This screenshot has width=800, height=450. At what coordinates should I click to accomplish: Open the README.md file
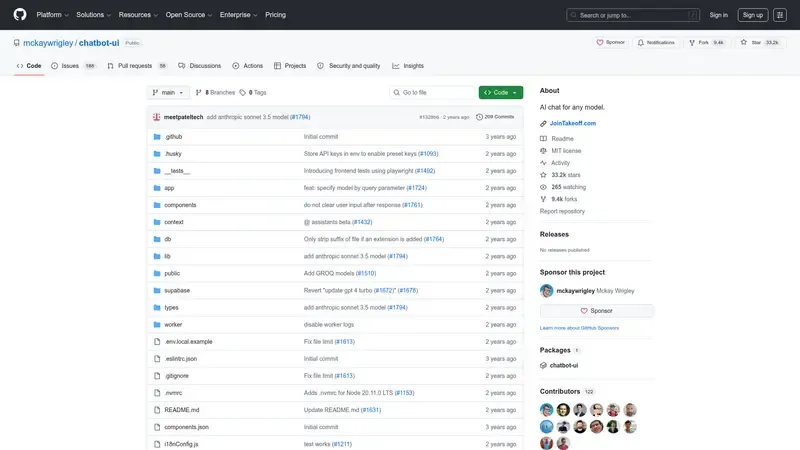[x=182, y=410]
